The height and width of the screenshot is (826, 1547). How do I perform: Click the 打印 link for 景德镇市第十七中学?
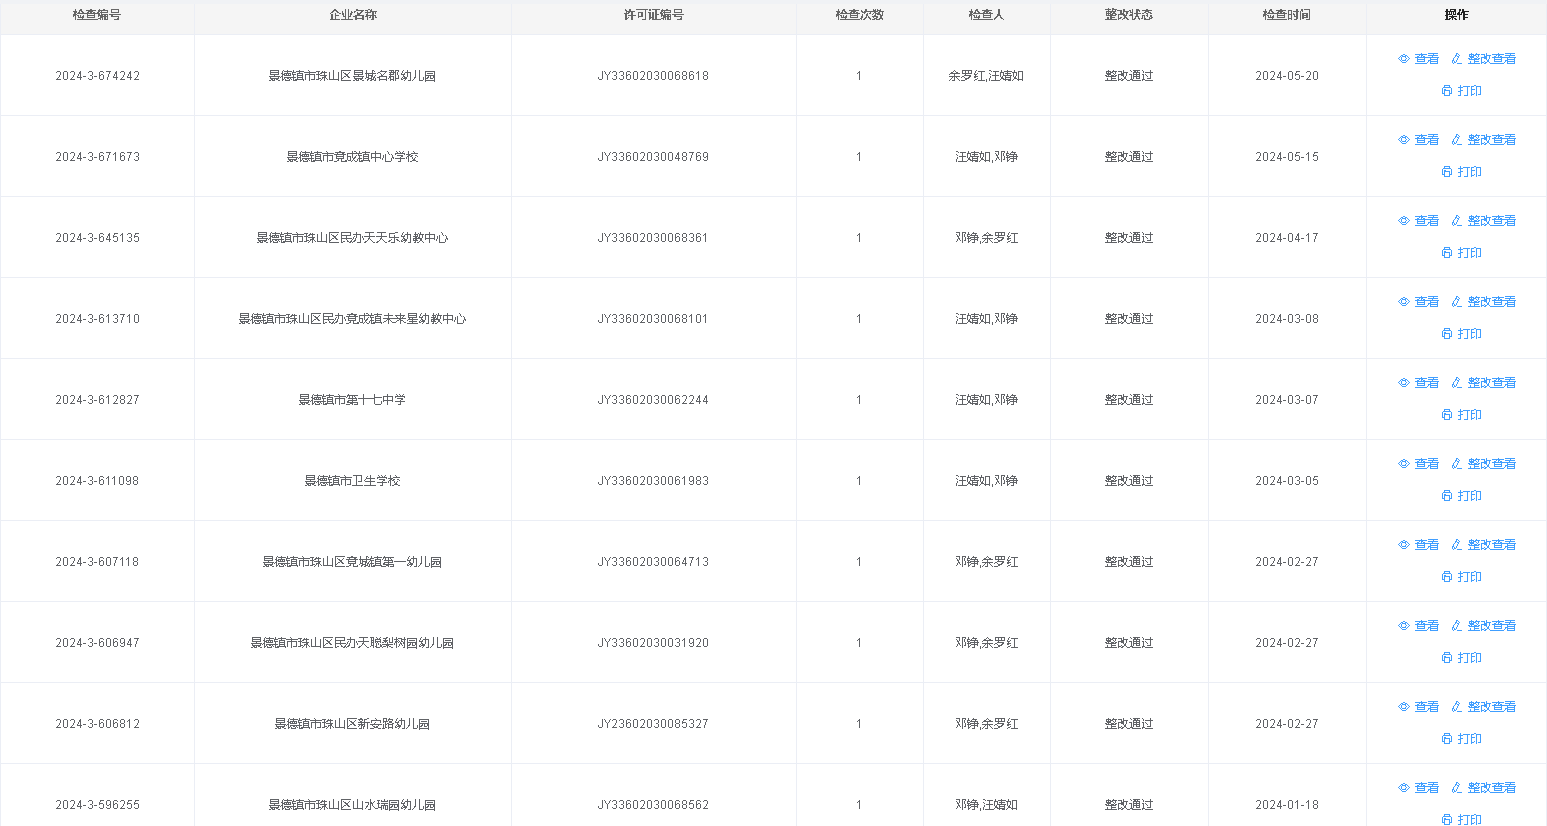1469,415
